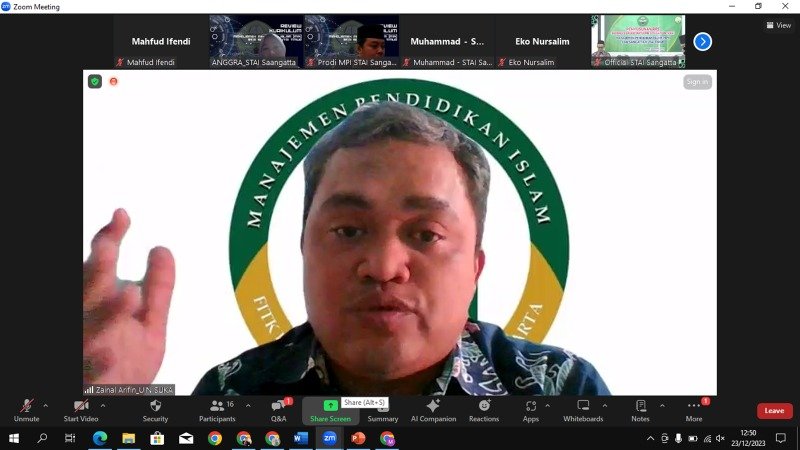This screenshot has width=800, height=450.
Task: Expand the Participants options arrow
Action: click(247, 406)
